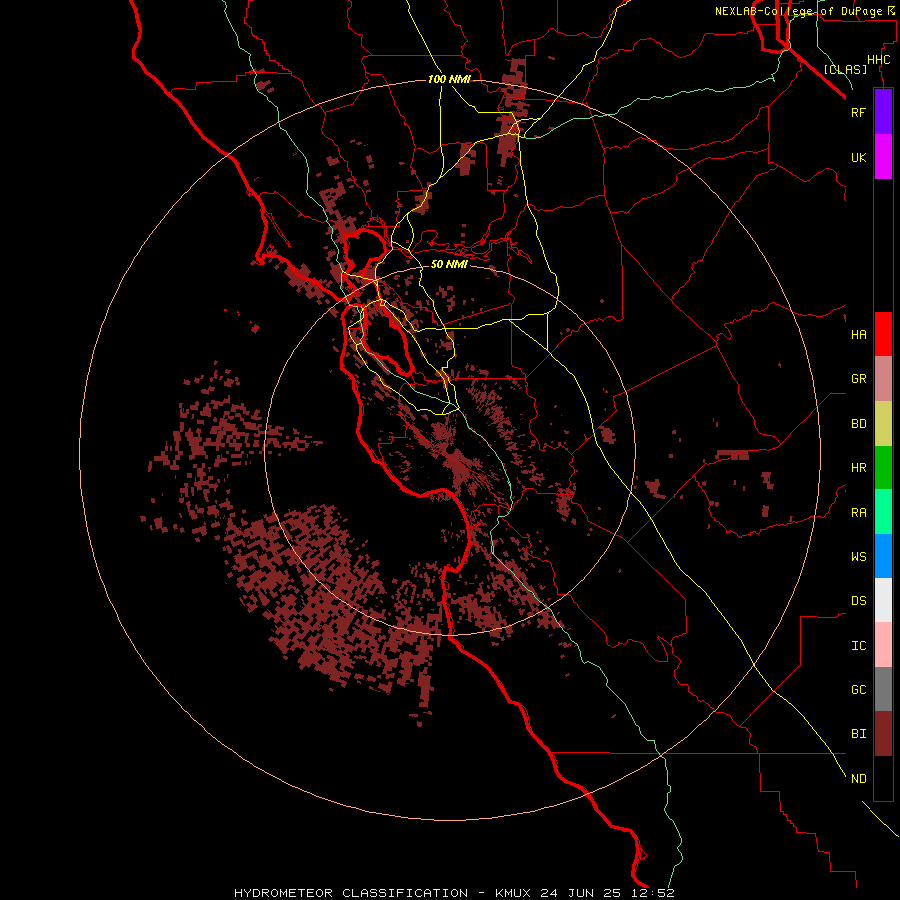Click the HR green legend color swatch
Image resolution: width=900 pixels, height=900 pixels.
click(x=883, y=468)
